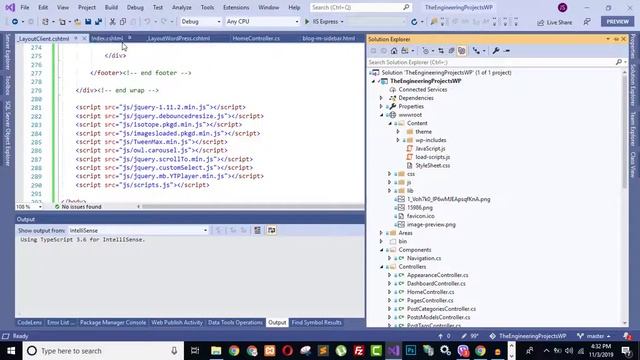Viewport: 640px width, 360px height.
Task: Click the search magnifier in Quick Launch box
Action: point(406,7)
